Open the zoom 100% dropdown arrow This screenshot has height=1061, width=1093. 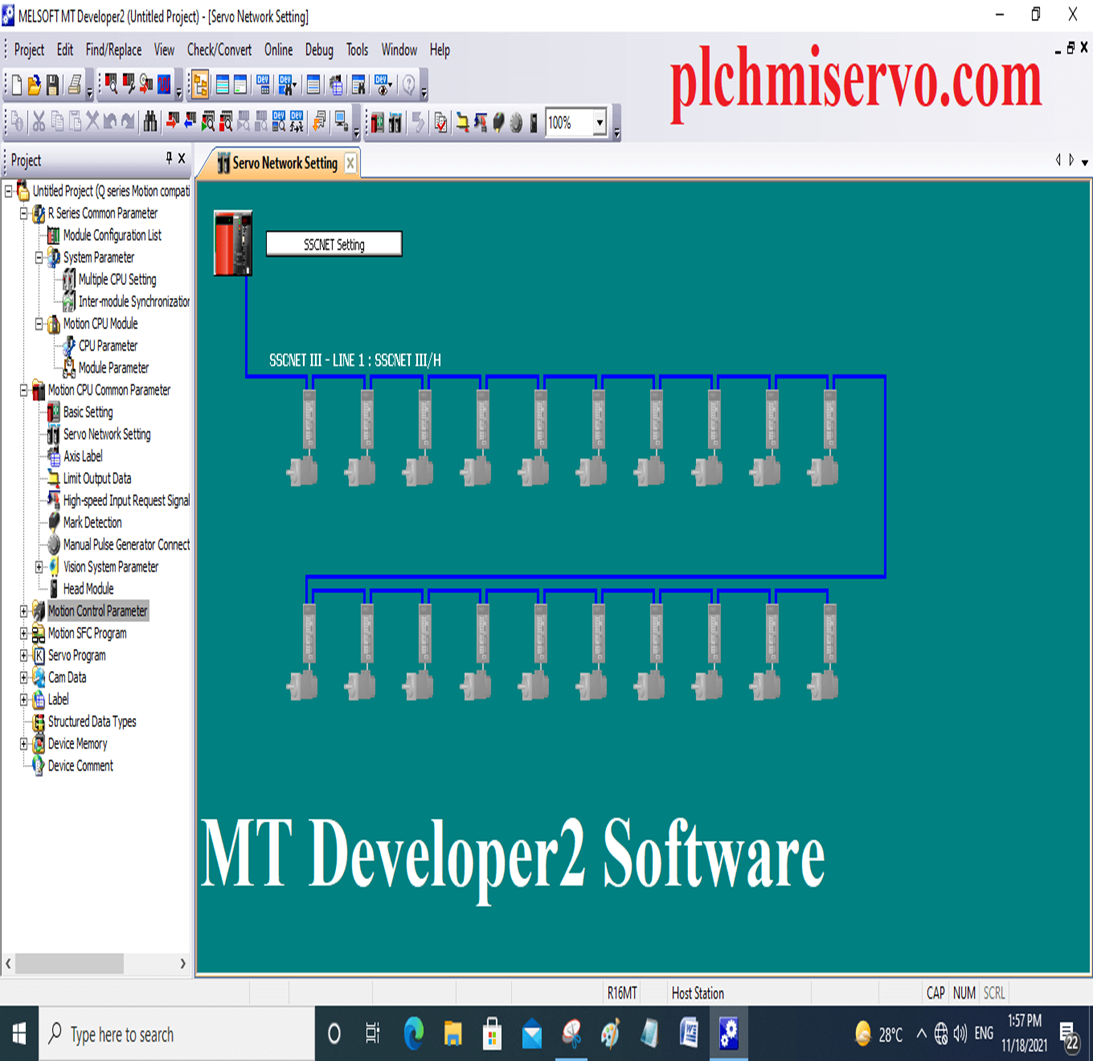click(599, 123)
